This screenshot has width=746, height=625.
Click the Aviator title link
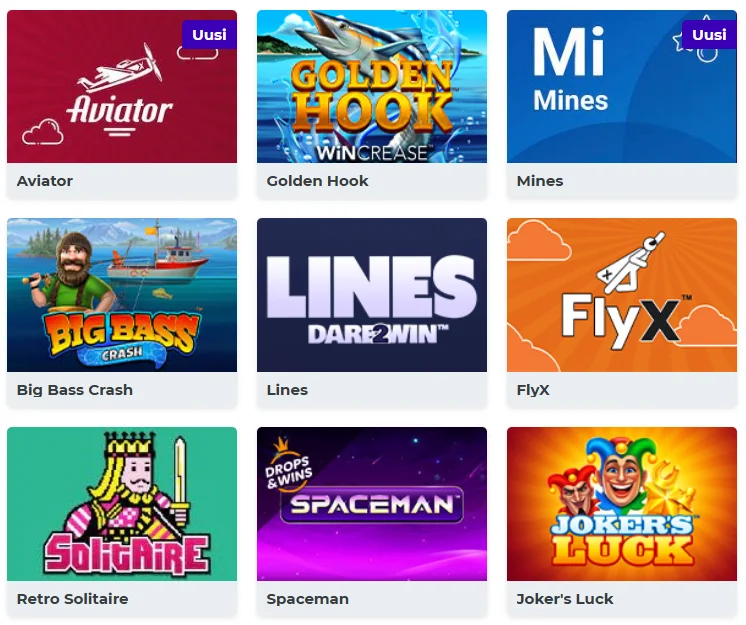tap(45, 181)
